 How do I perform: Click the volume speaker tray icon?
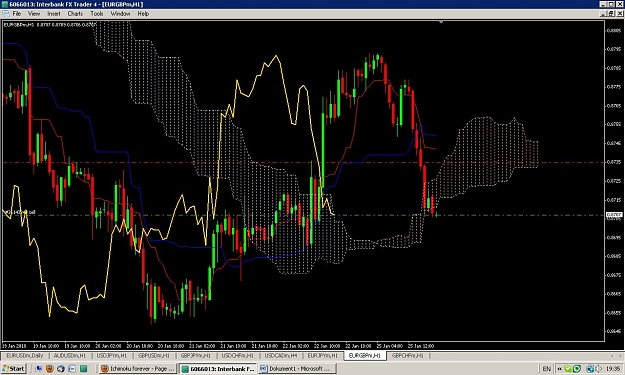click(598, 369)
